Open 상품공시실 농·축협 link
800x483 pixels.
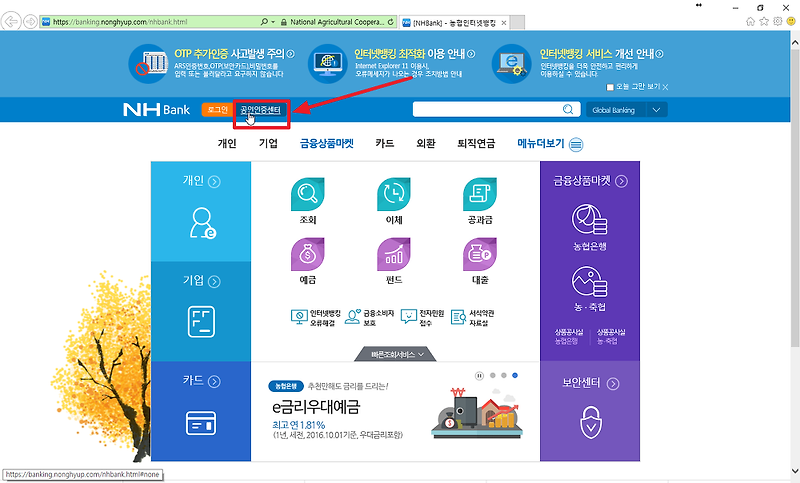click(611, 336)
